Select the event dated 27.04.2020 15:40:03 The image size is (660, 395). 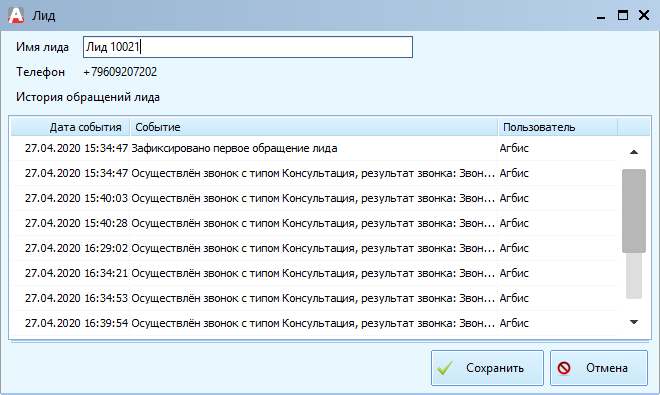click(314, 198)
